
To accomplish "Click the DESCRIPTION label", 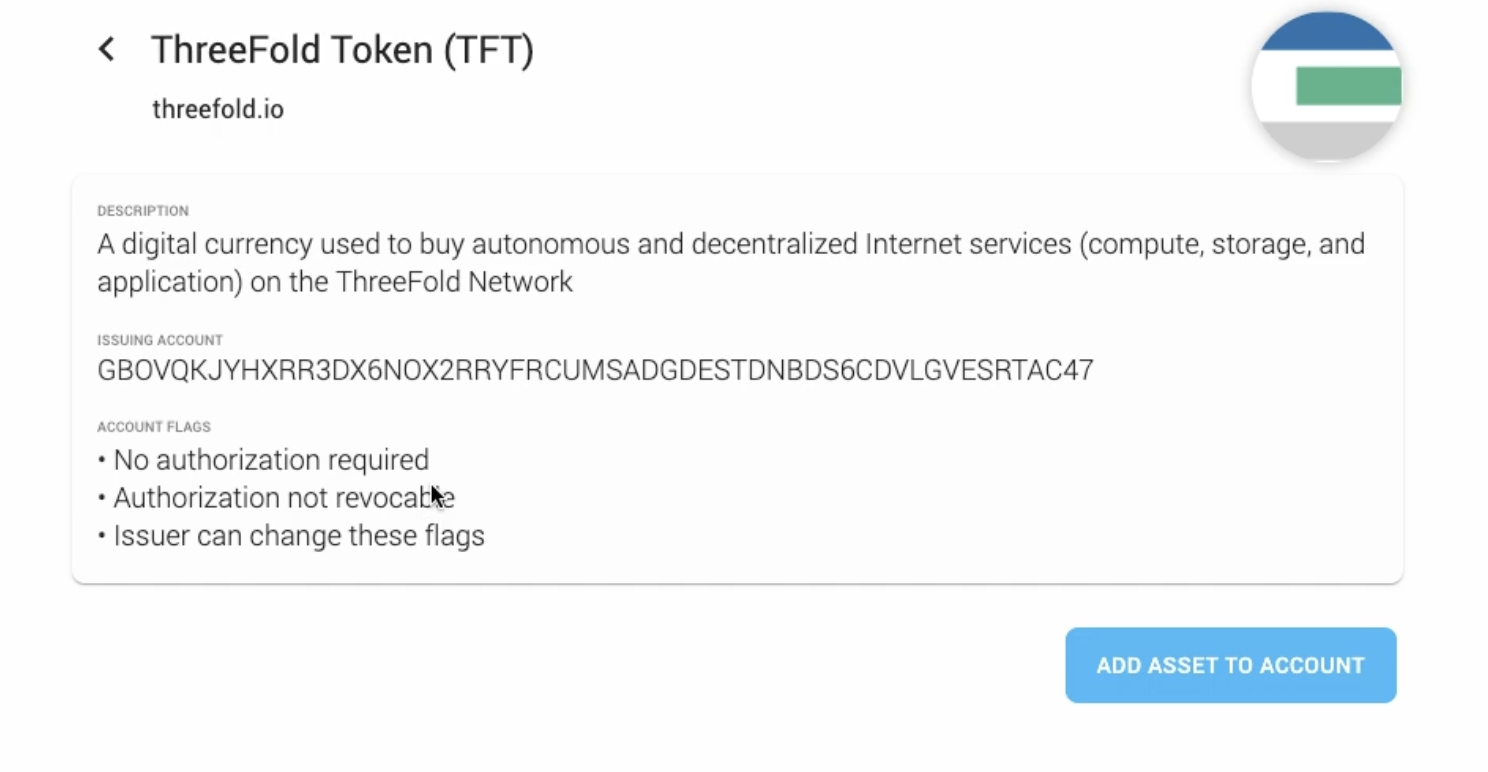I will click(143, 211).
